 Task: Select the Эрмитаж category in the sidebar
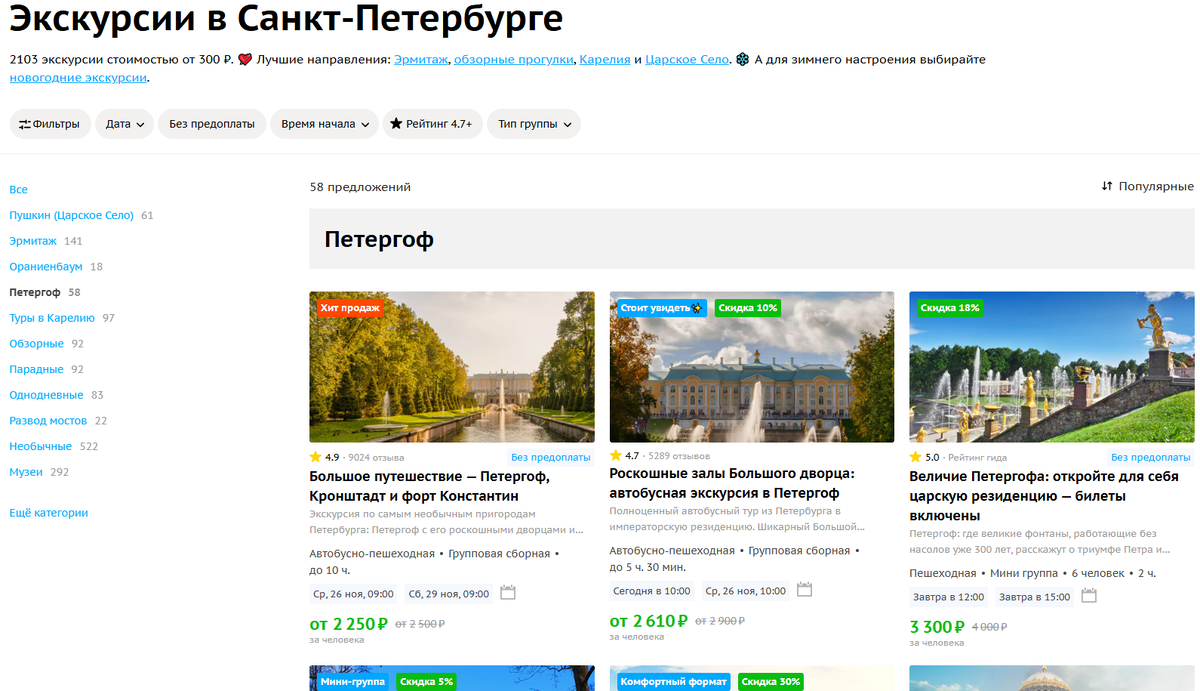tap(33, 241)
